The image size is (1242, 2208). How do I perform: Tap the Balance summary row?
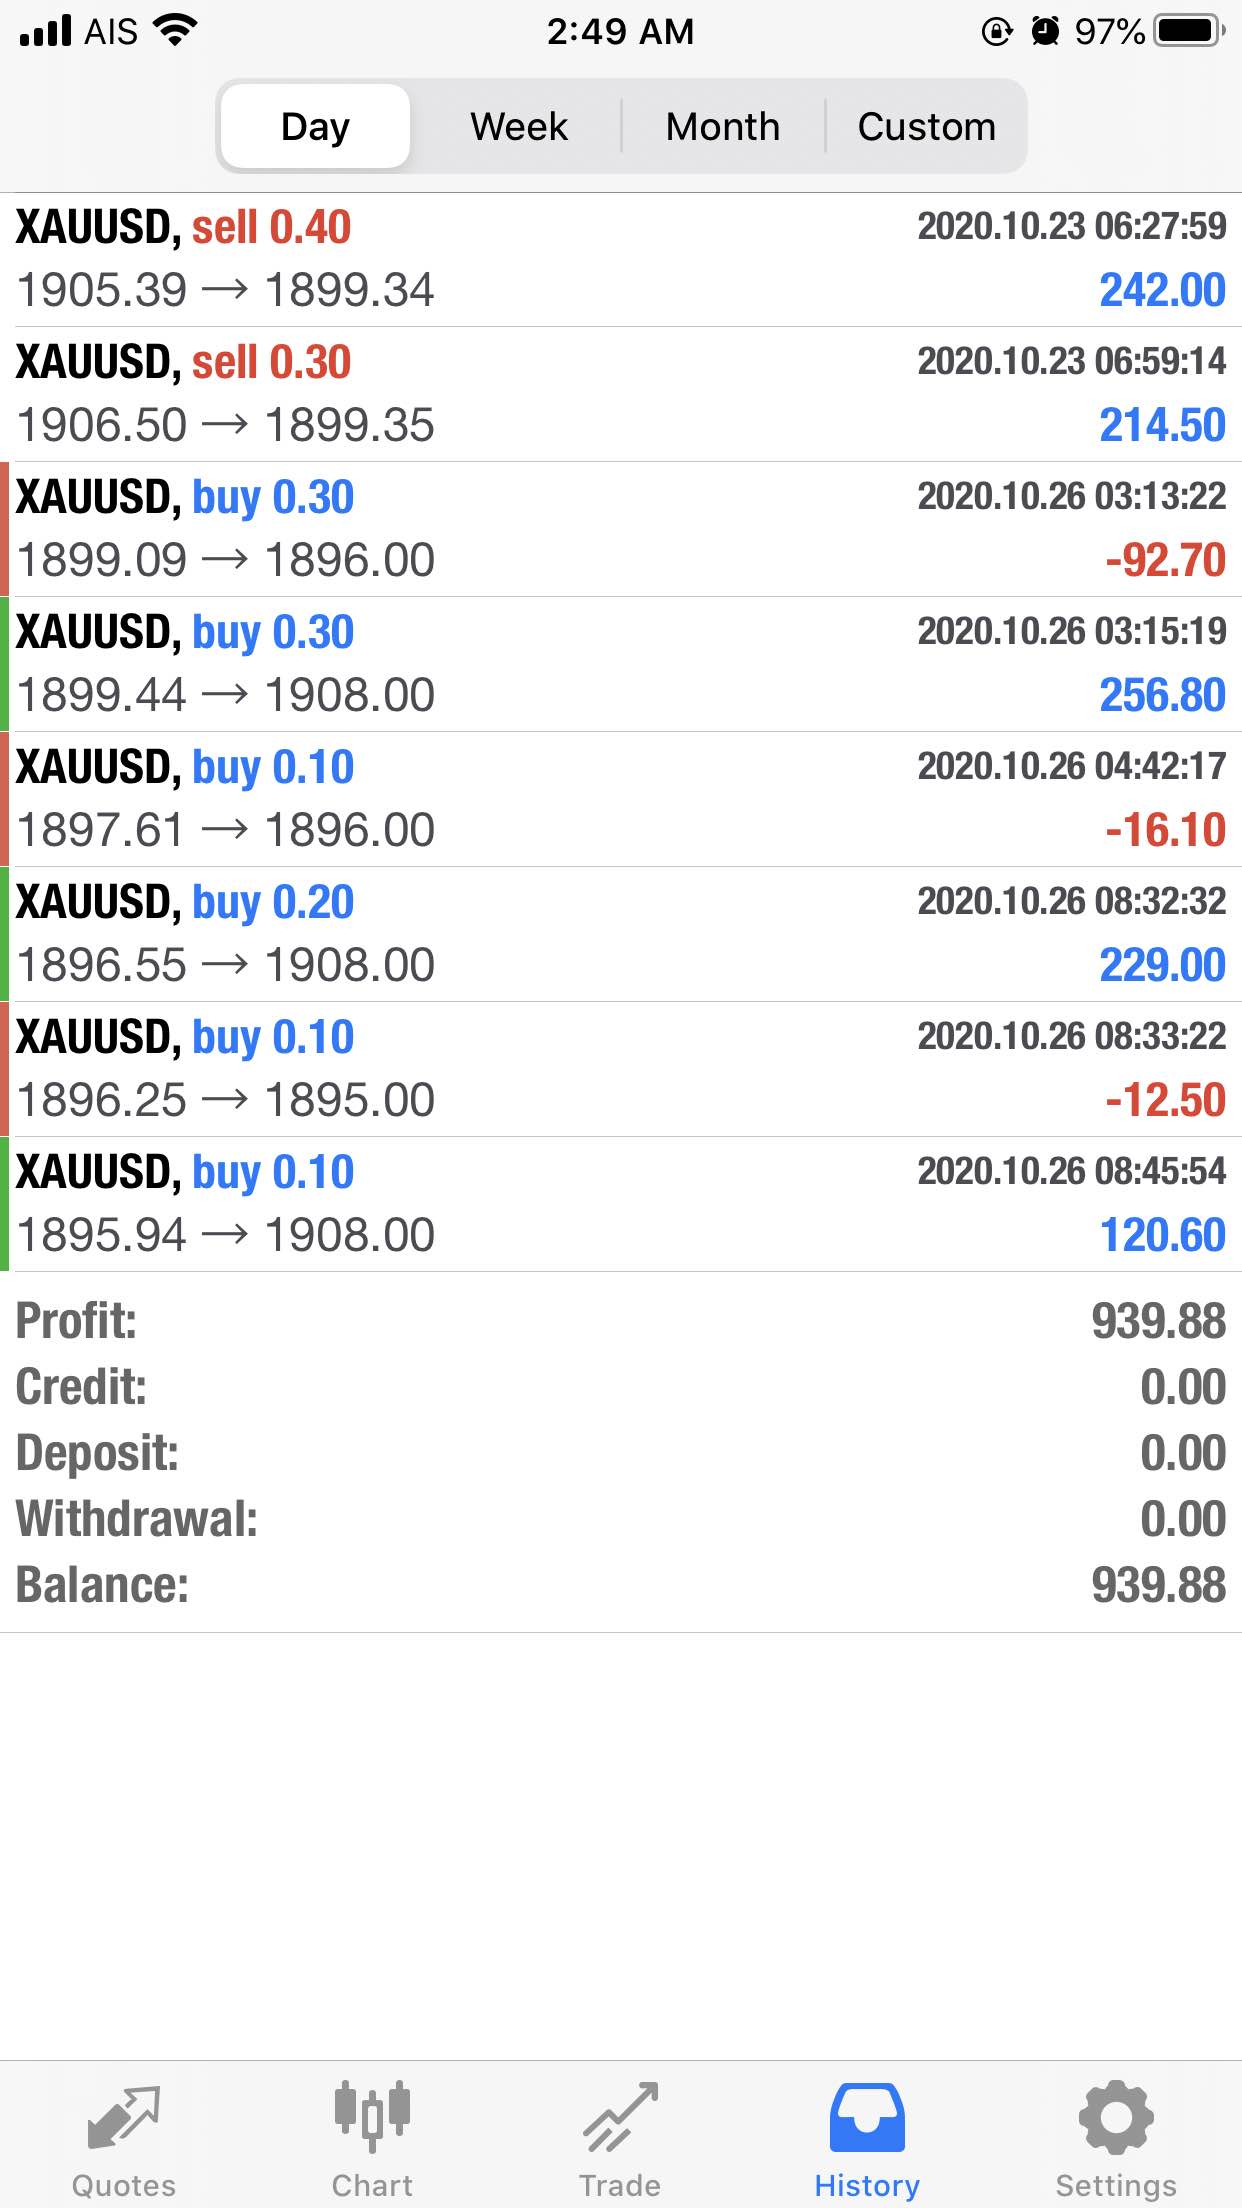(x=621, y=1585)
